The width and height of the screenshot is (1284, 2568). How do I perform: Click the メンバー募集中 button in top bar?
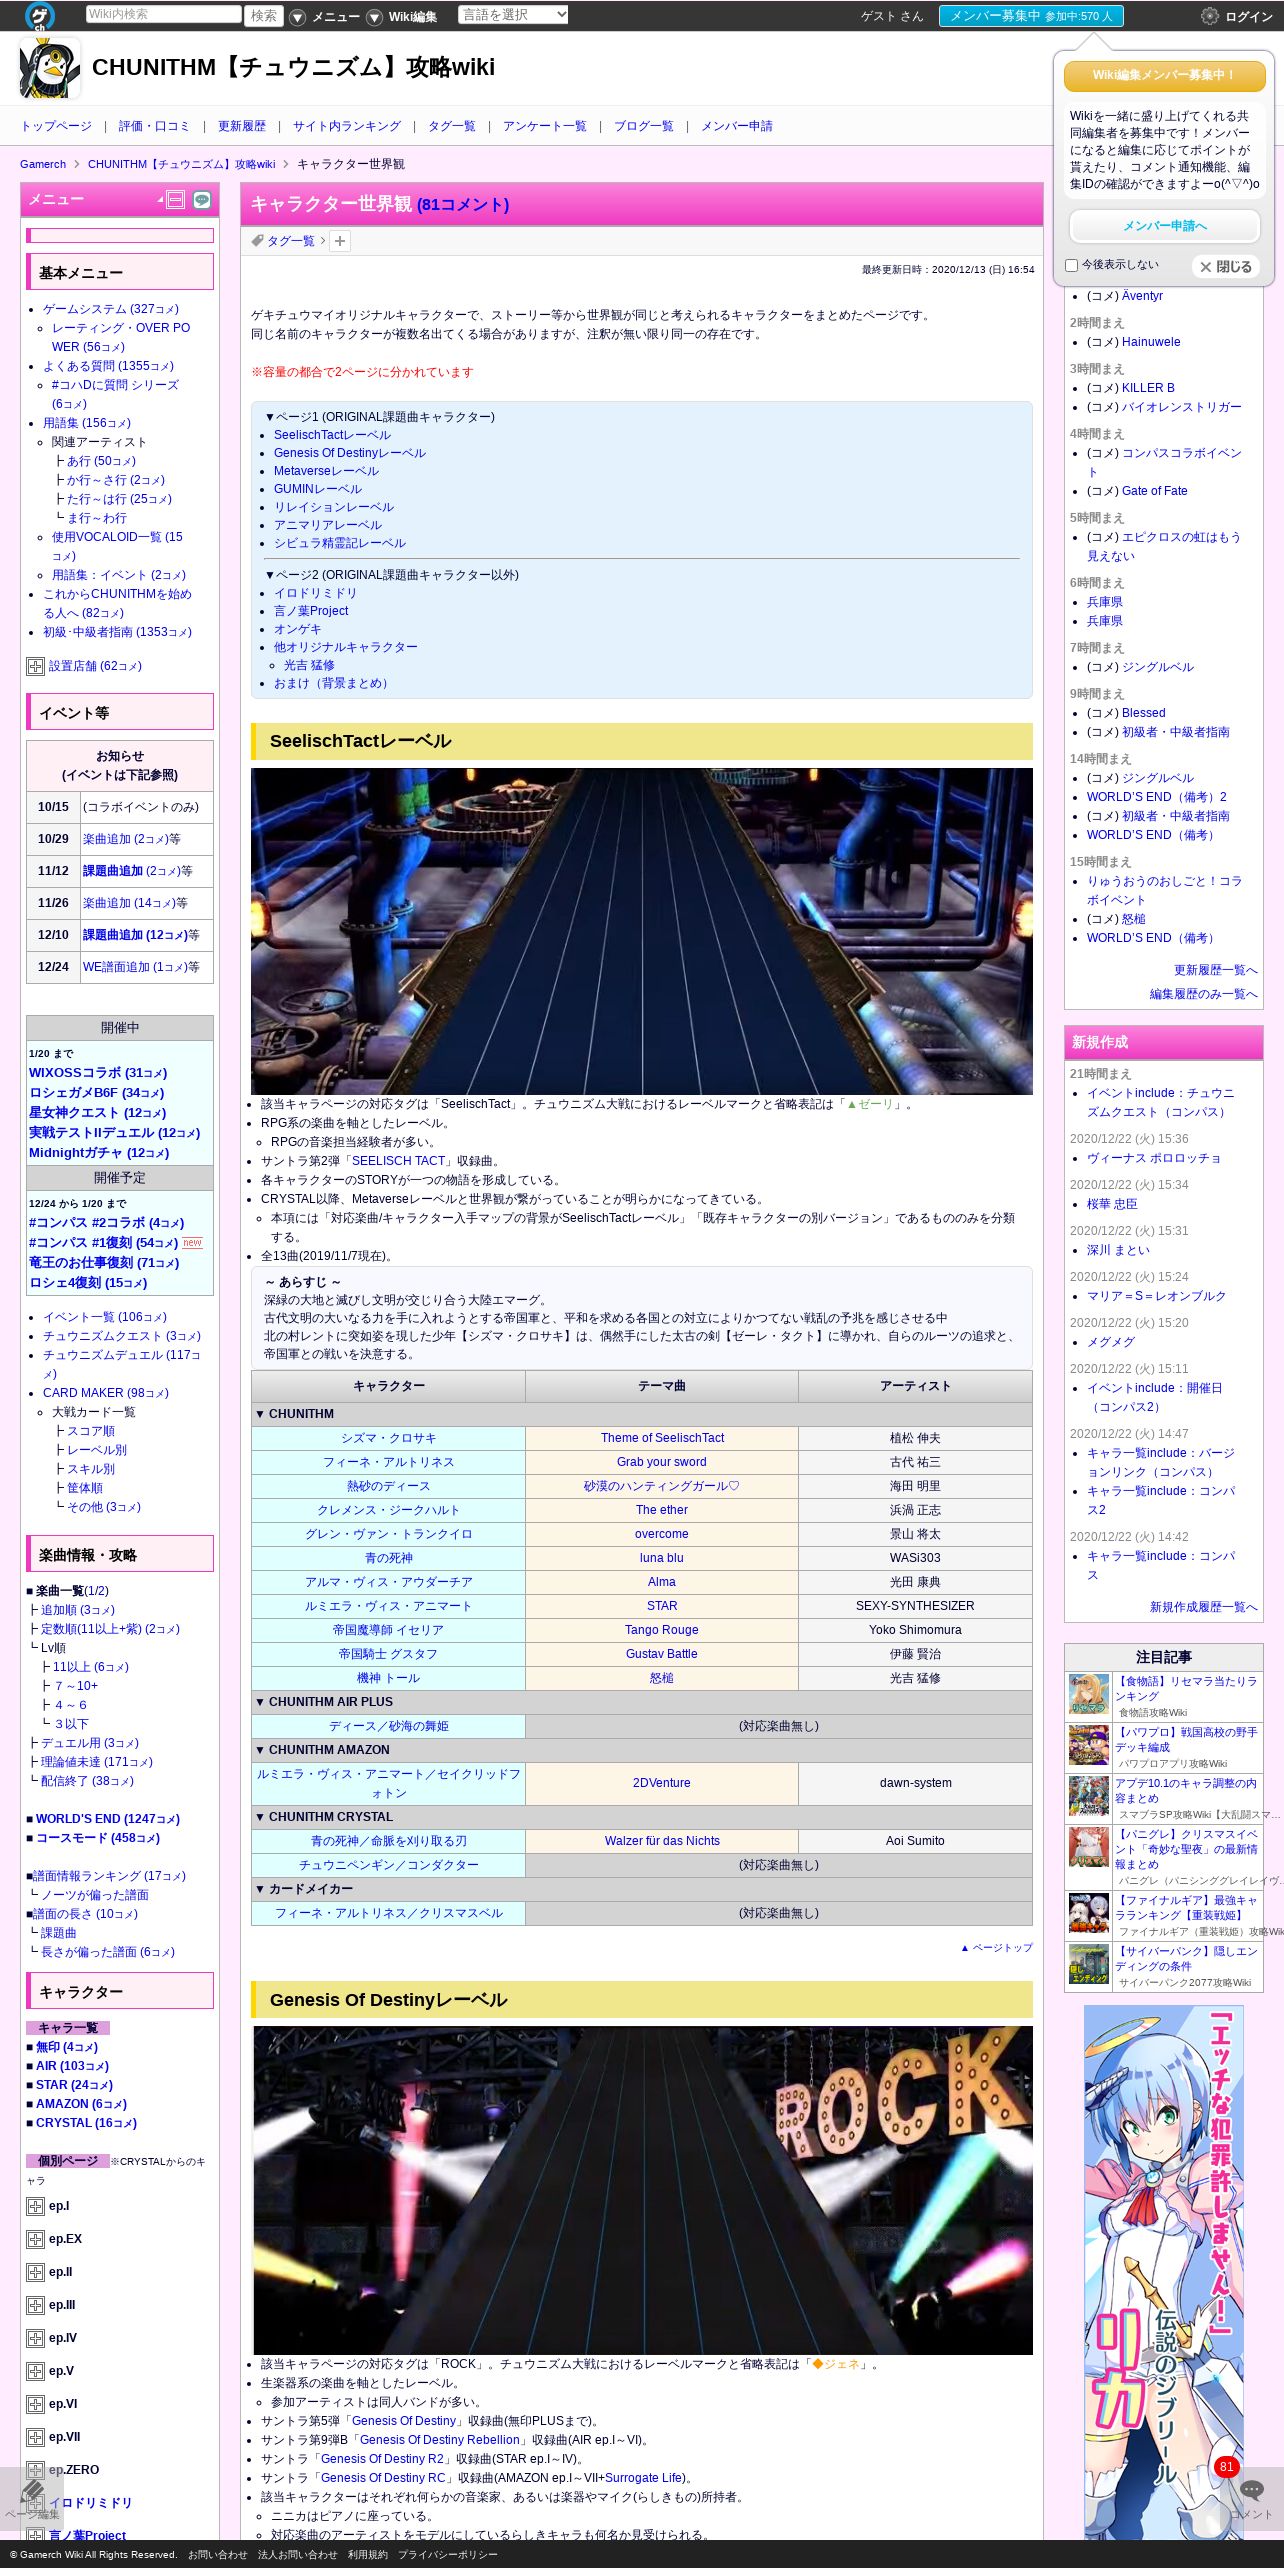[x=1031, y=16]
